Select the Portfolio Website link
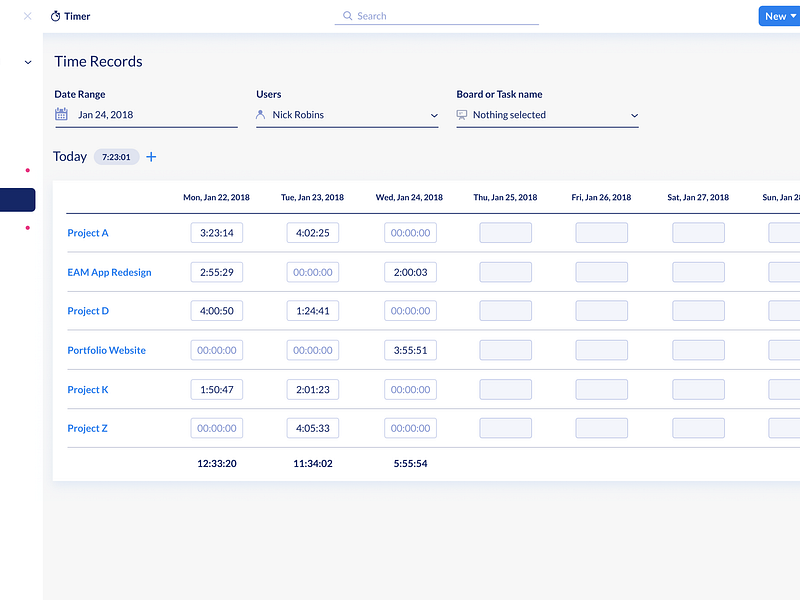800x600 pixels. pos(106,350)
